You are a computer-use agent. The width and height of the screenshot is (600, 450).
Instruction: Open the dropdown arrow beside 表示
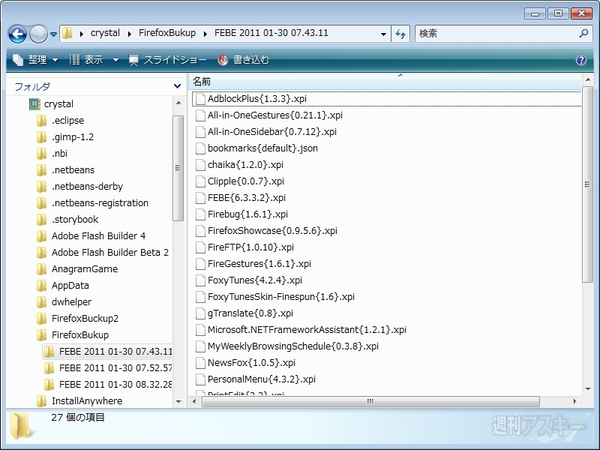click(116, 60)
